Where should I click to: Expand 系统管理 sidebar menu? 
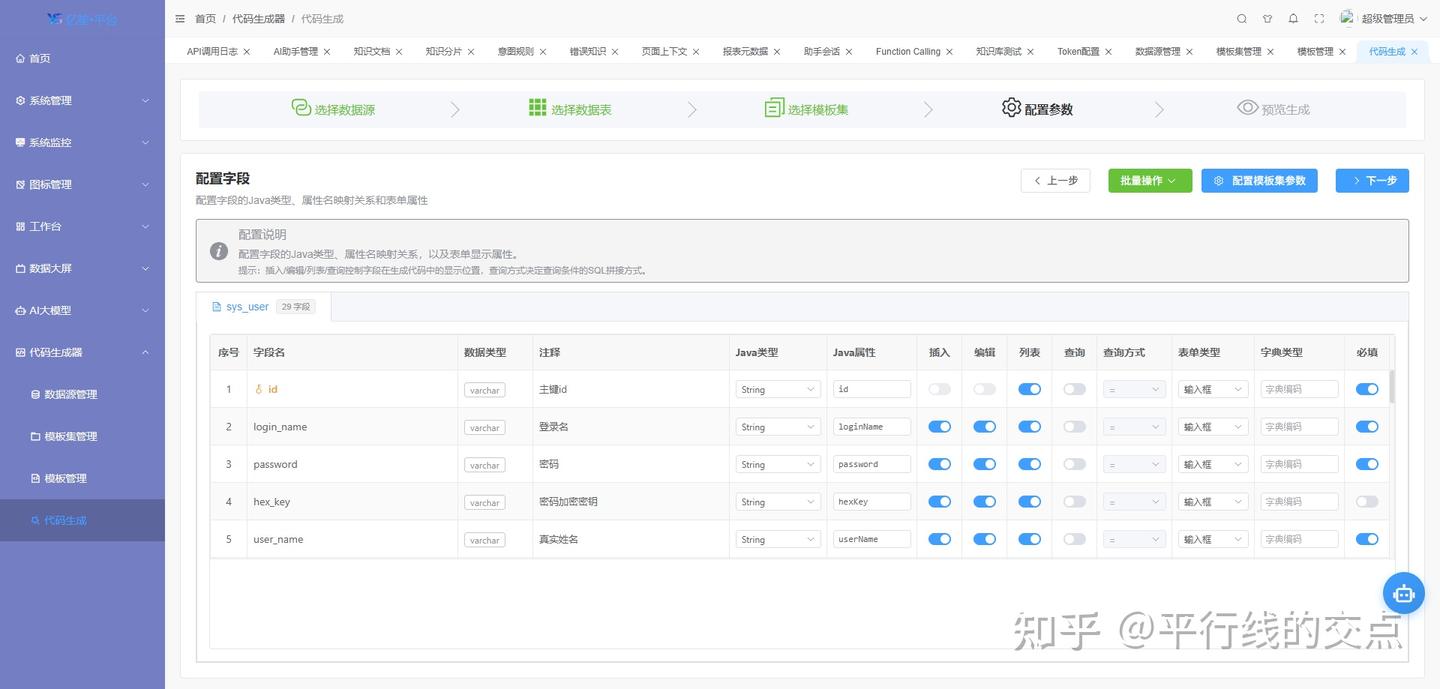(x=82, y=101)
